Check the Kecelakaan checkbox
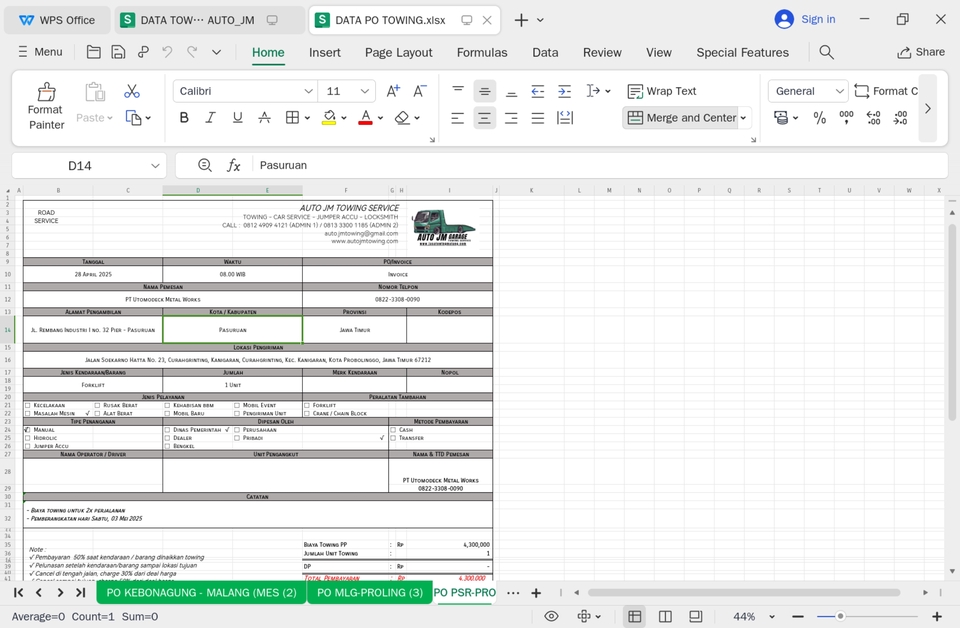 [x=28, y=405]
